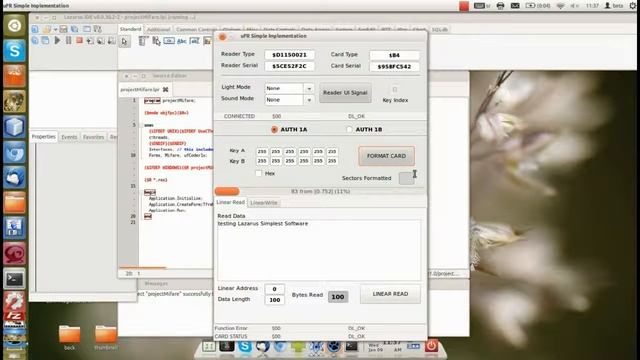Click the paw icon in bottom dock
This screenshot has width=640, height=360.
[333, 347]
